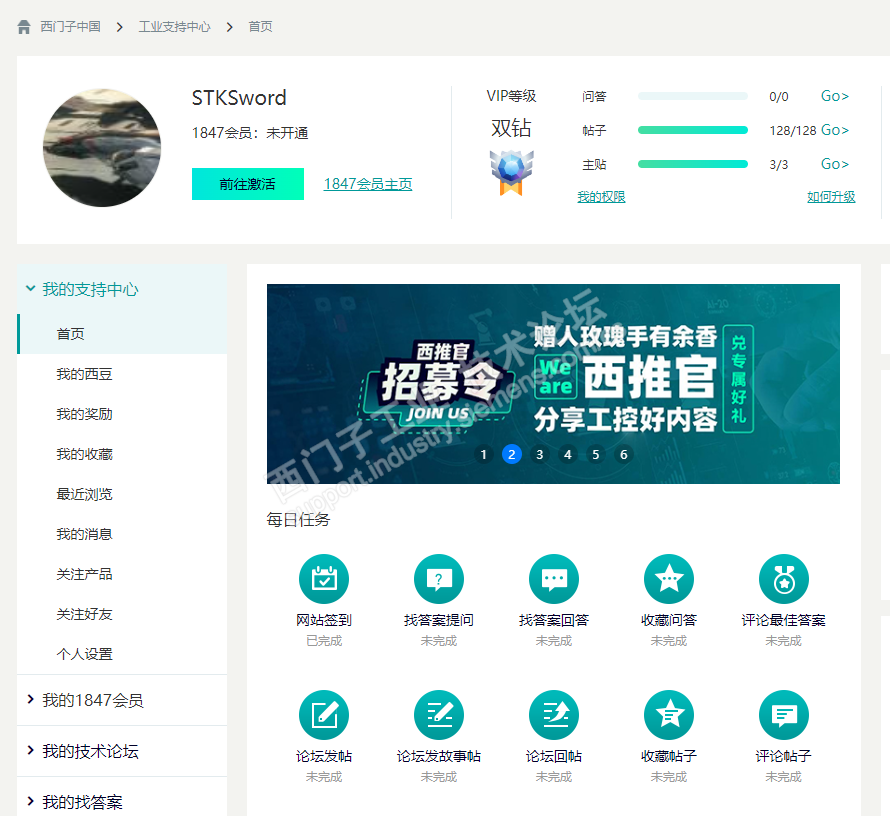The width and height of the screenshot is (890, 816).
Task: Open the 网站签到 daily task icon
Action: [x=324, y=579]
